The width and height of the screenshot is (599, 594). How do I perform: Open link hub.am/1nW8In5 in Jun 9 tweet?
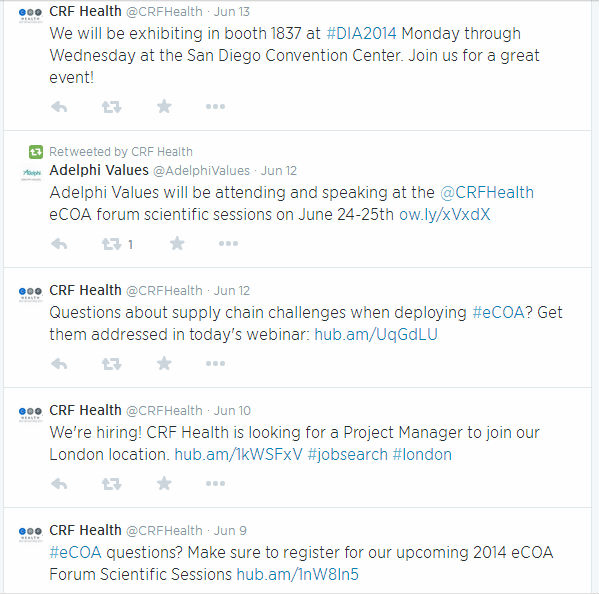pos(298,575)
